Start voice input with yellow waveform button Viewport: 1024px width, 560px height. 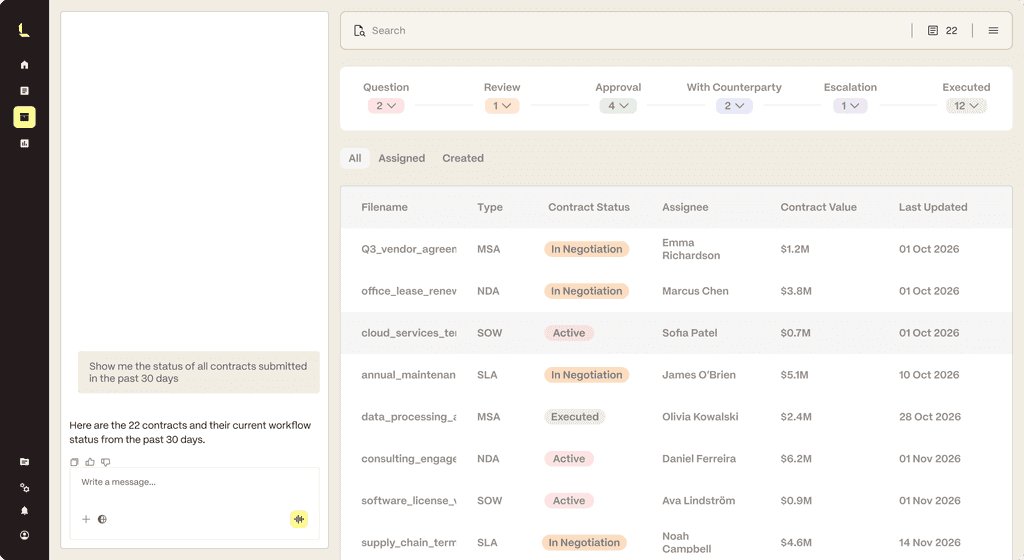298,519
